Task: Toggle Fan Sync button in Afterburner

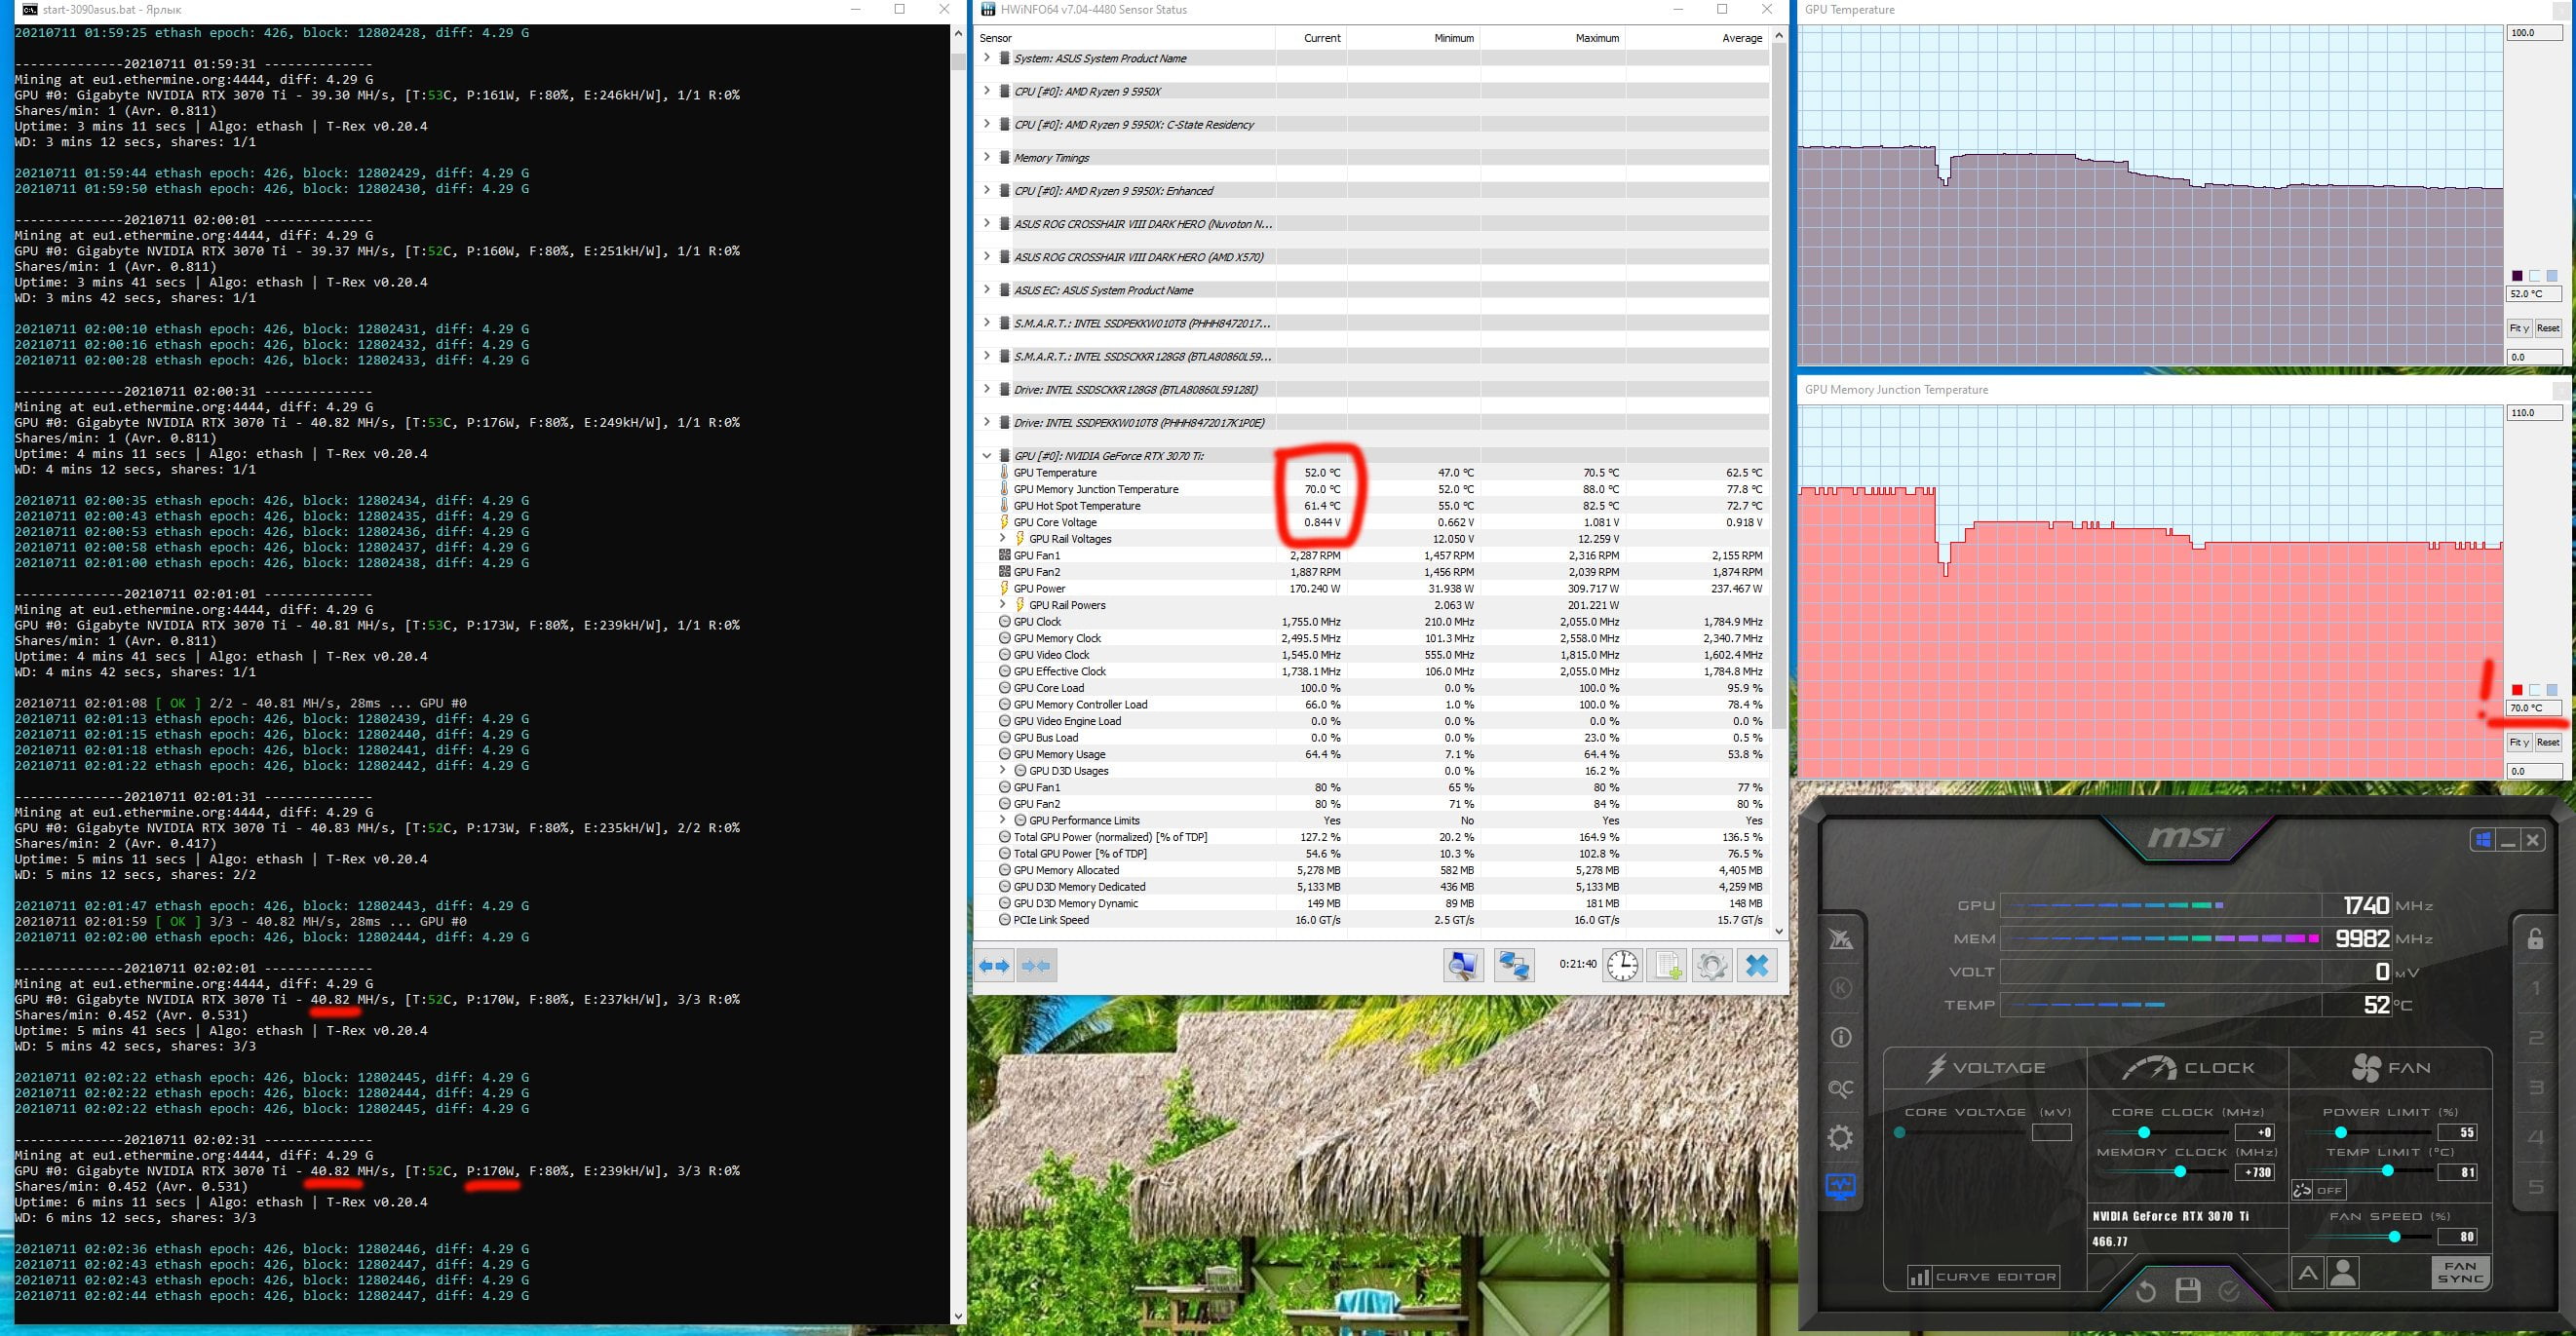Action: click(2460, 1273)
